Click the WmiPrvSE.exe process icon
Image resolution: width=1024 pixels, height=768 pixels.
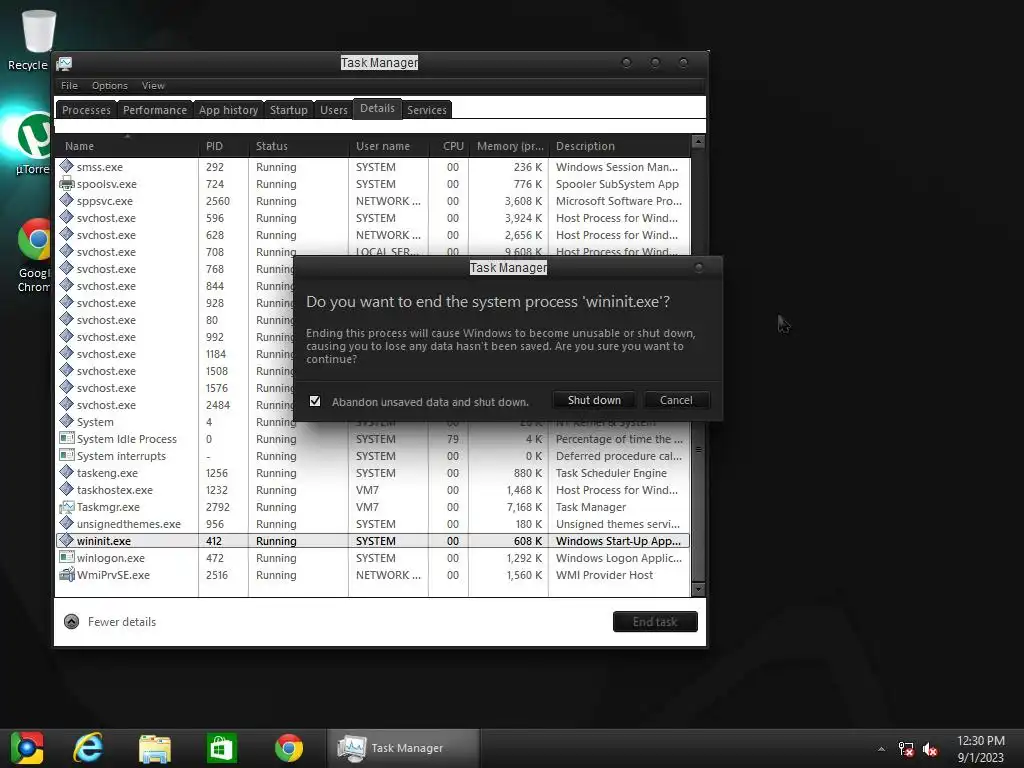tap(66, 575)
